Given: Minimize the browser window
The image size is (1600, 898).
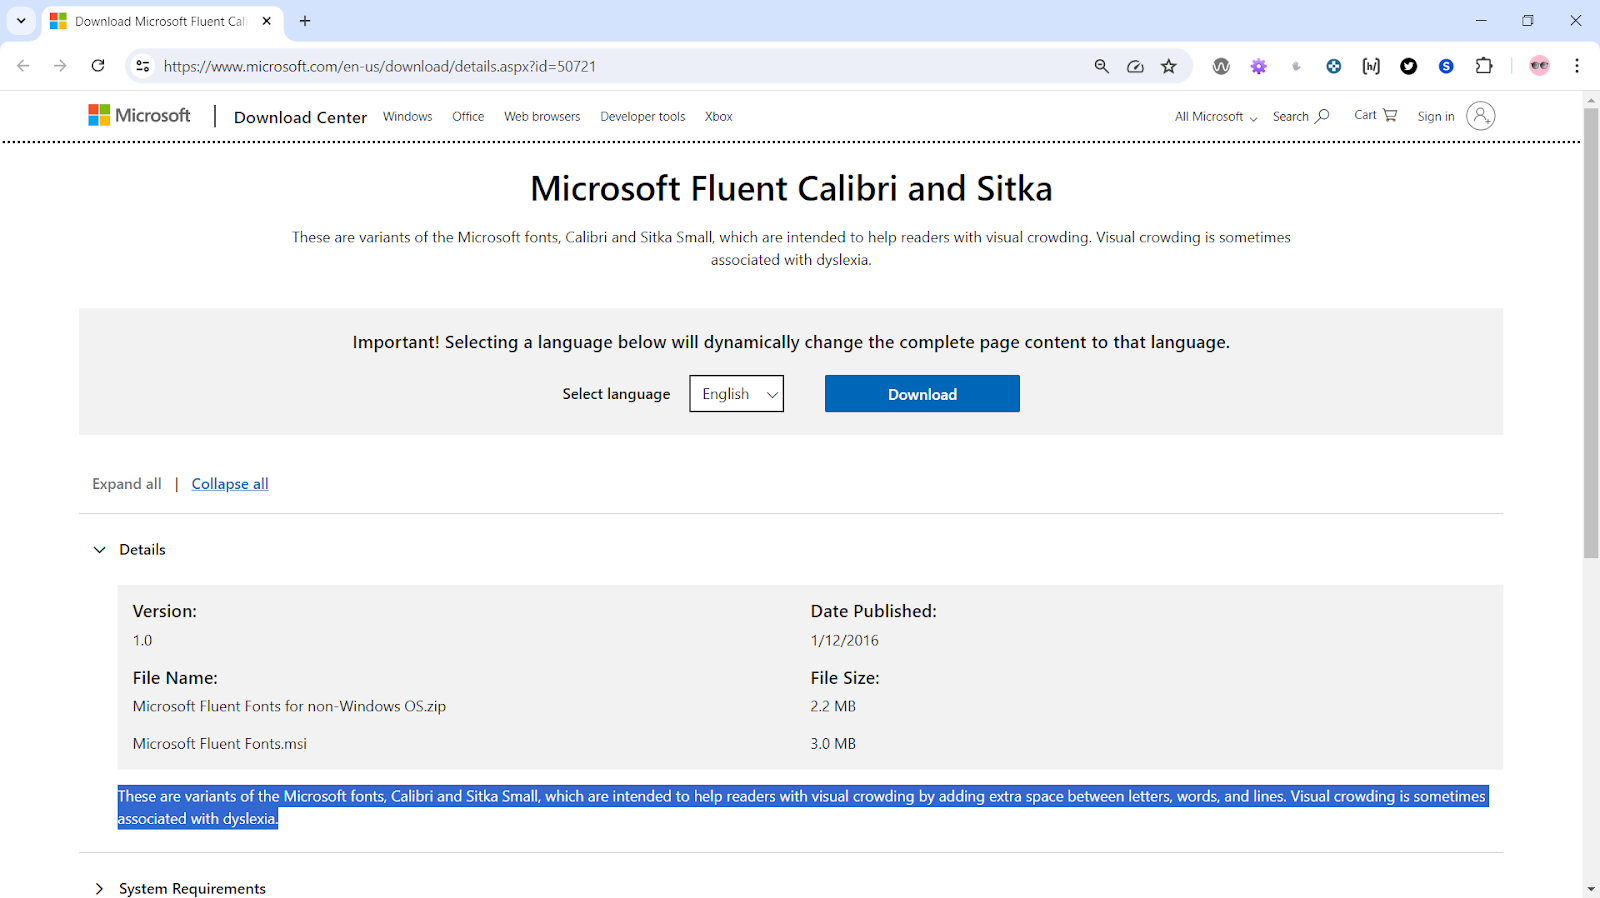Looking at the screenshot, I should click(x=1481, y=21).
